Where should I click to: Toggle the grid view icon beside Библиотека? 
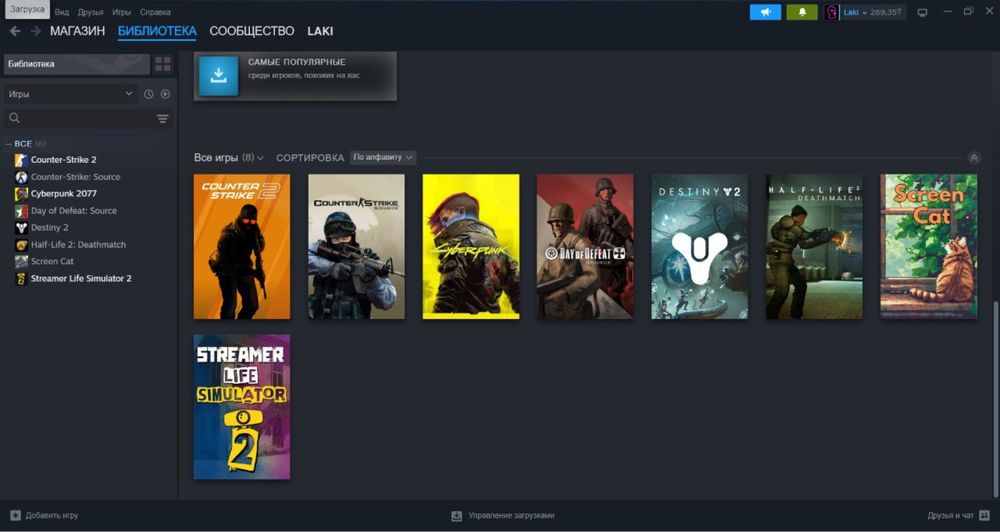163,64
